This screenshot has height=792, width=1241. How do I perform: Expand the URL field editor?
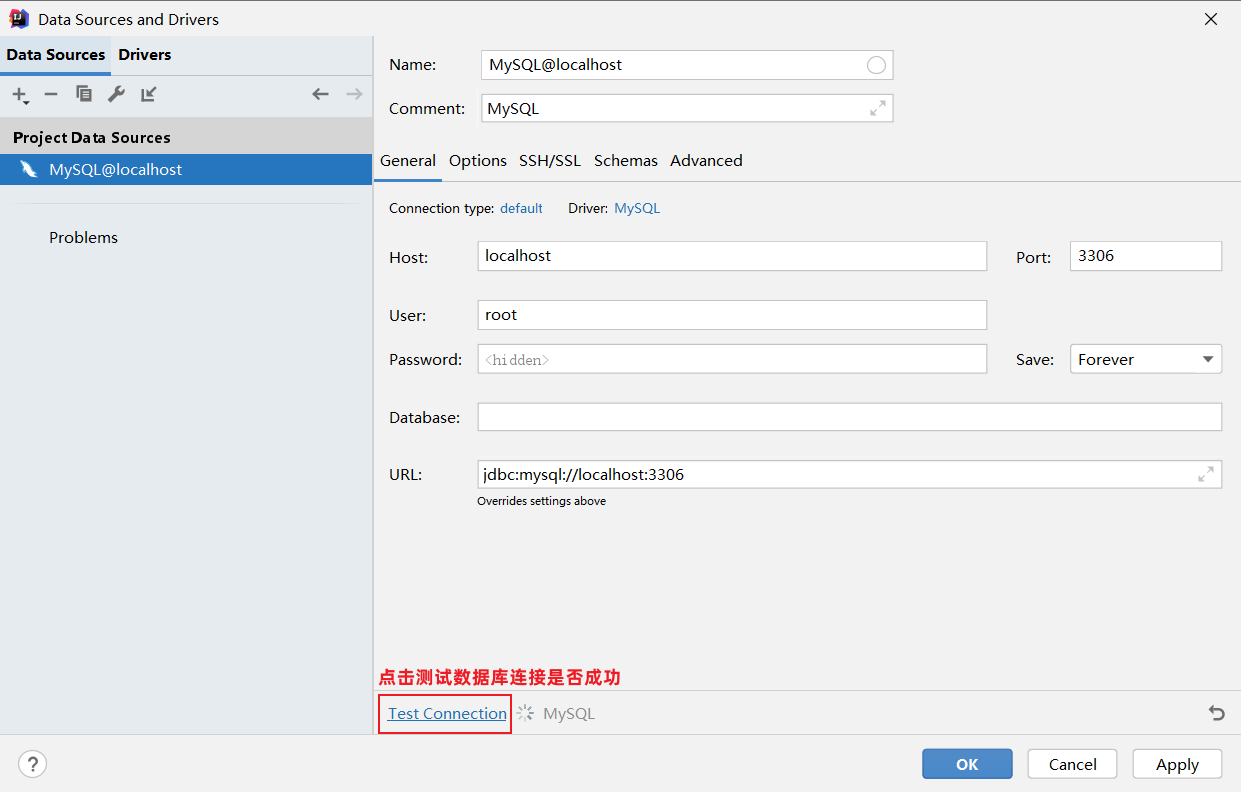tap(1206, 474)
